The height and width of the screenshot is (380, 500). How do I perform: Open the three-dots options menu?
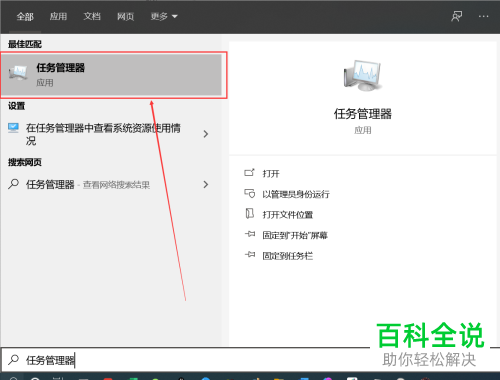coord(483,16)
